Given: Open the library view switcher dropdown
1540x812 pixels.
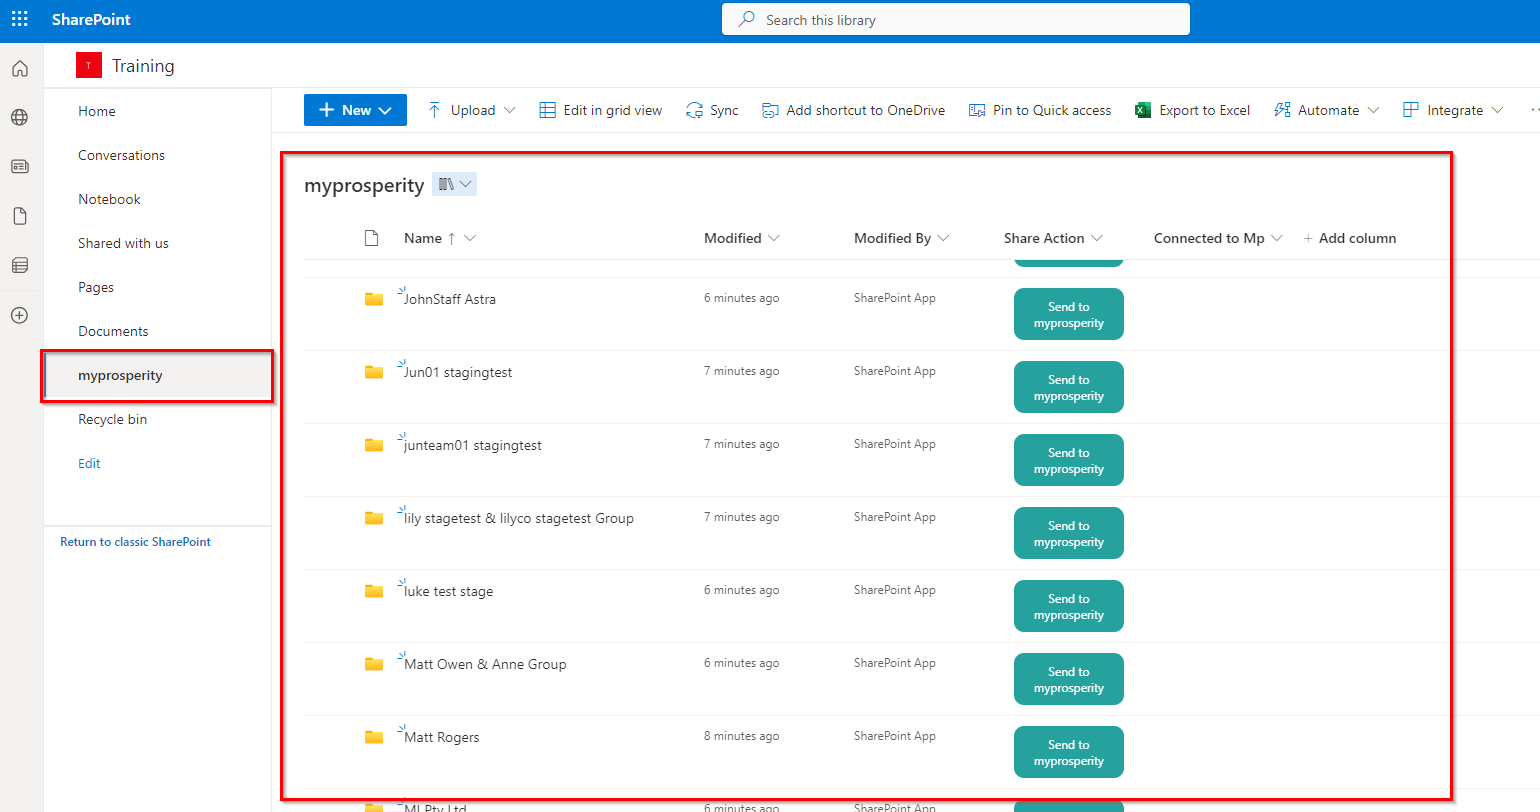Looking at the screenshot, I should point(455,184).
